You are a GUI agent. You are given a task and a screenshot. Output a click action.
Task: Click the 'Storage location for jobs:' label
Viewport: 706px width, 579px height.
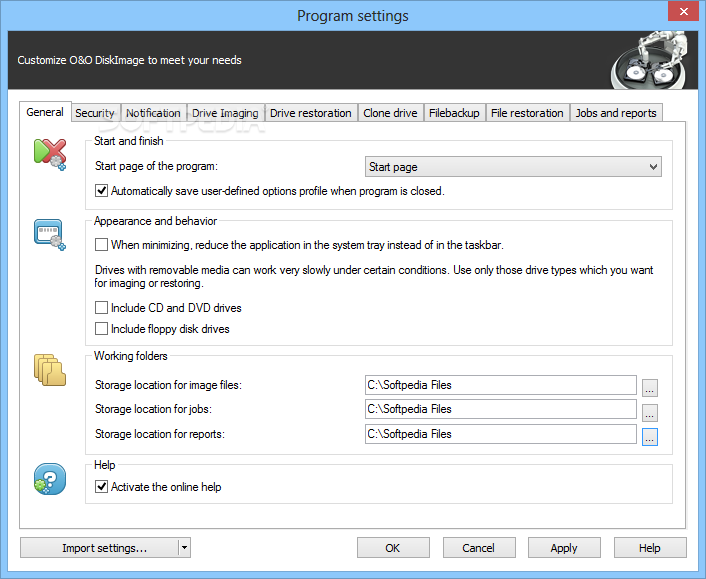[x=153, y=409]
